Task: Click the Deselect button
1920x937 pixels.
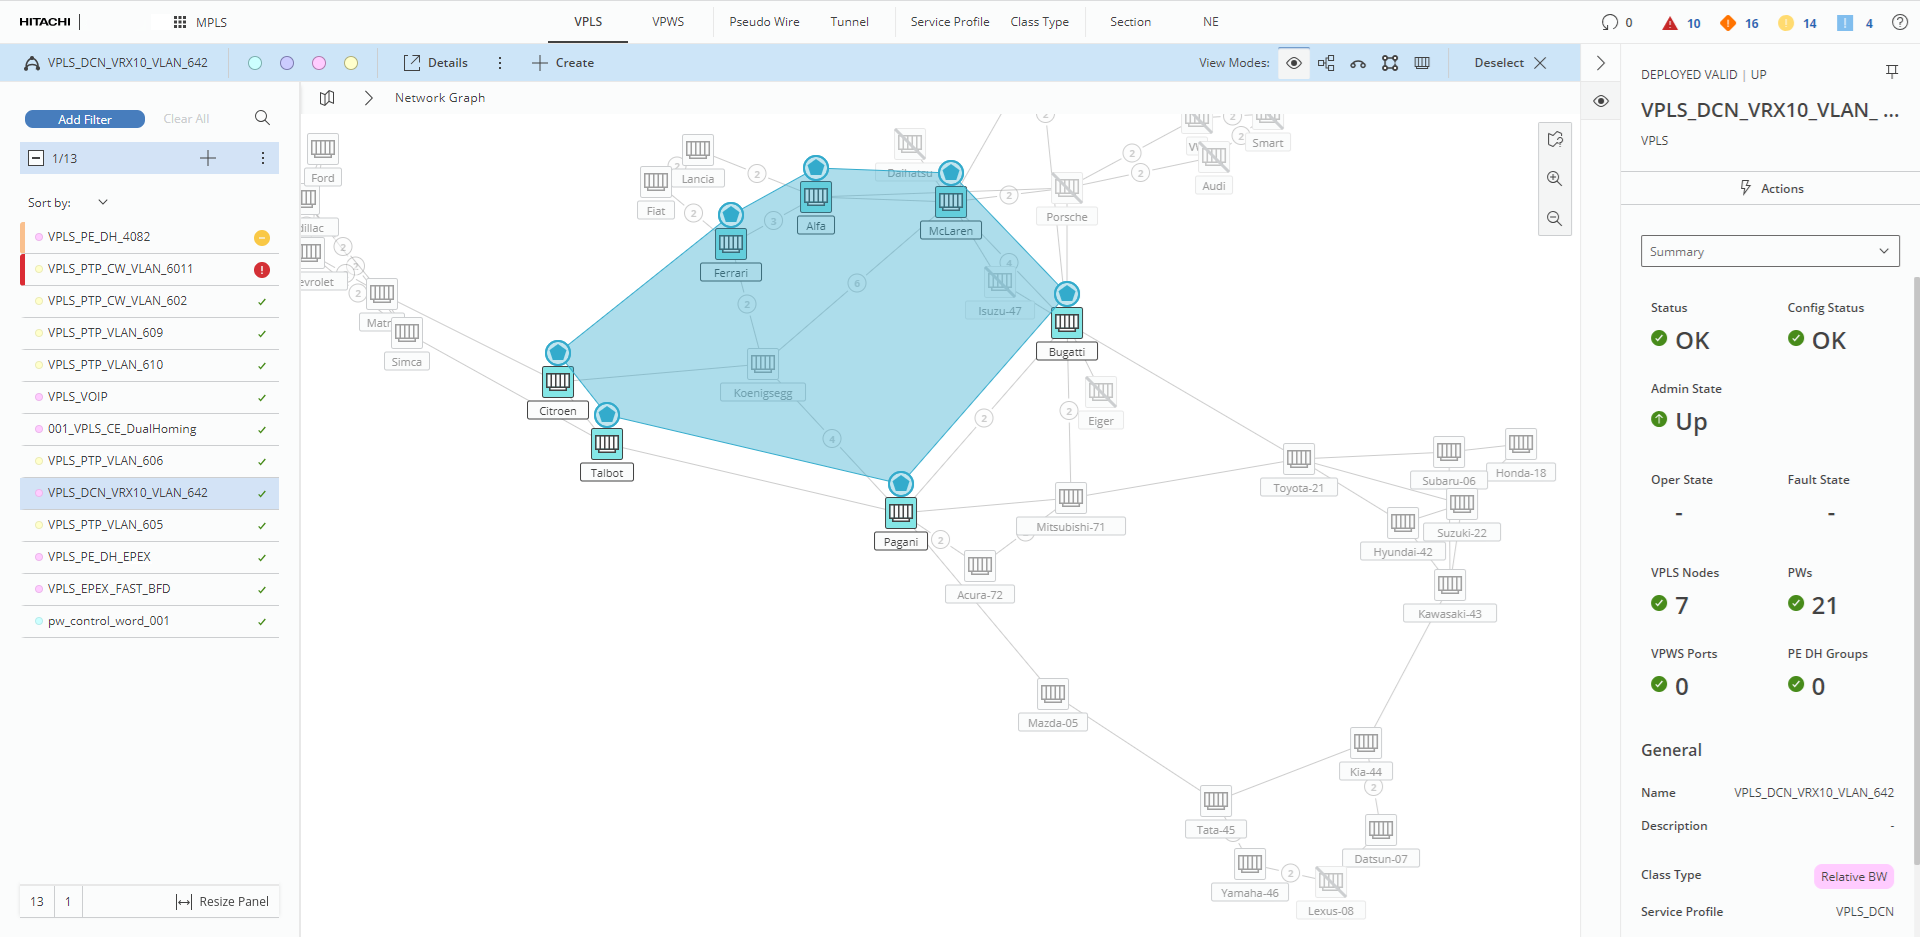Action: (1509, 63)
